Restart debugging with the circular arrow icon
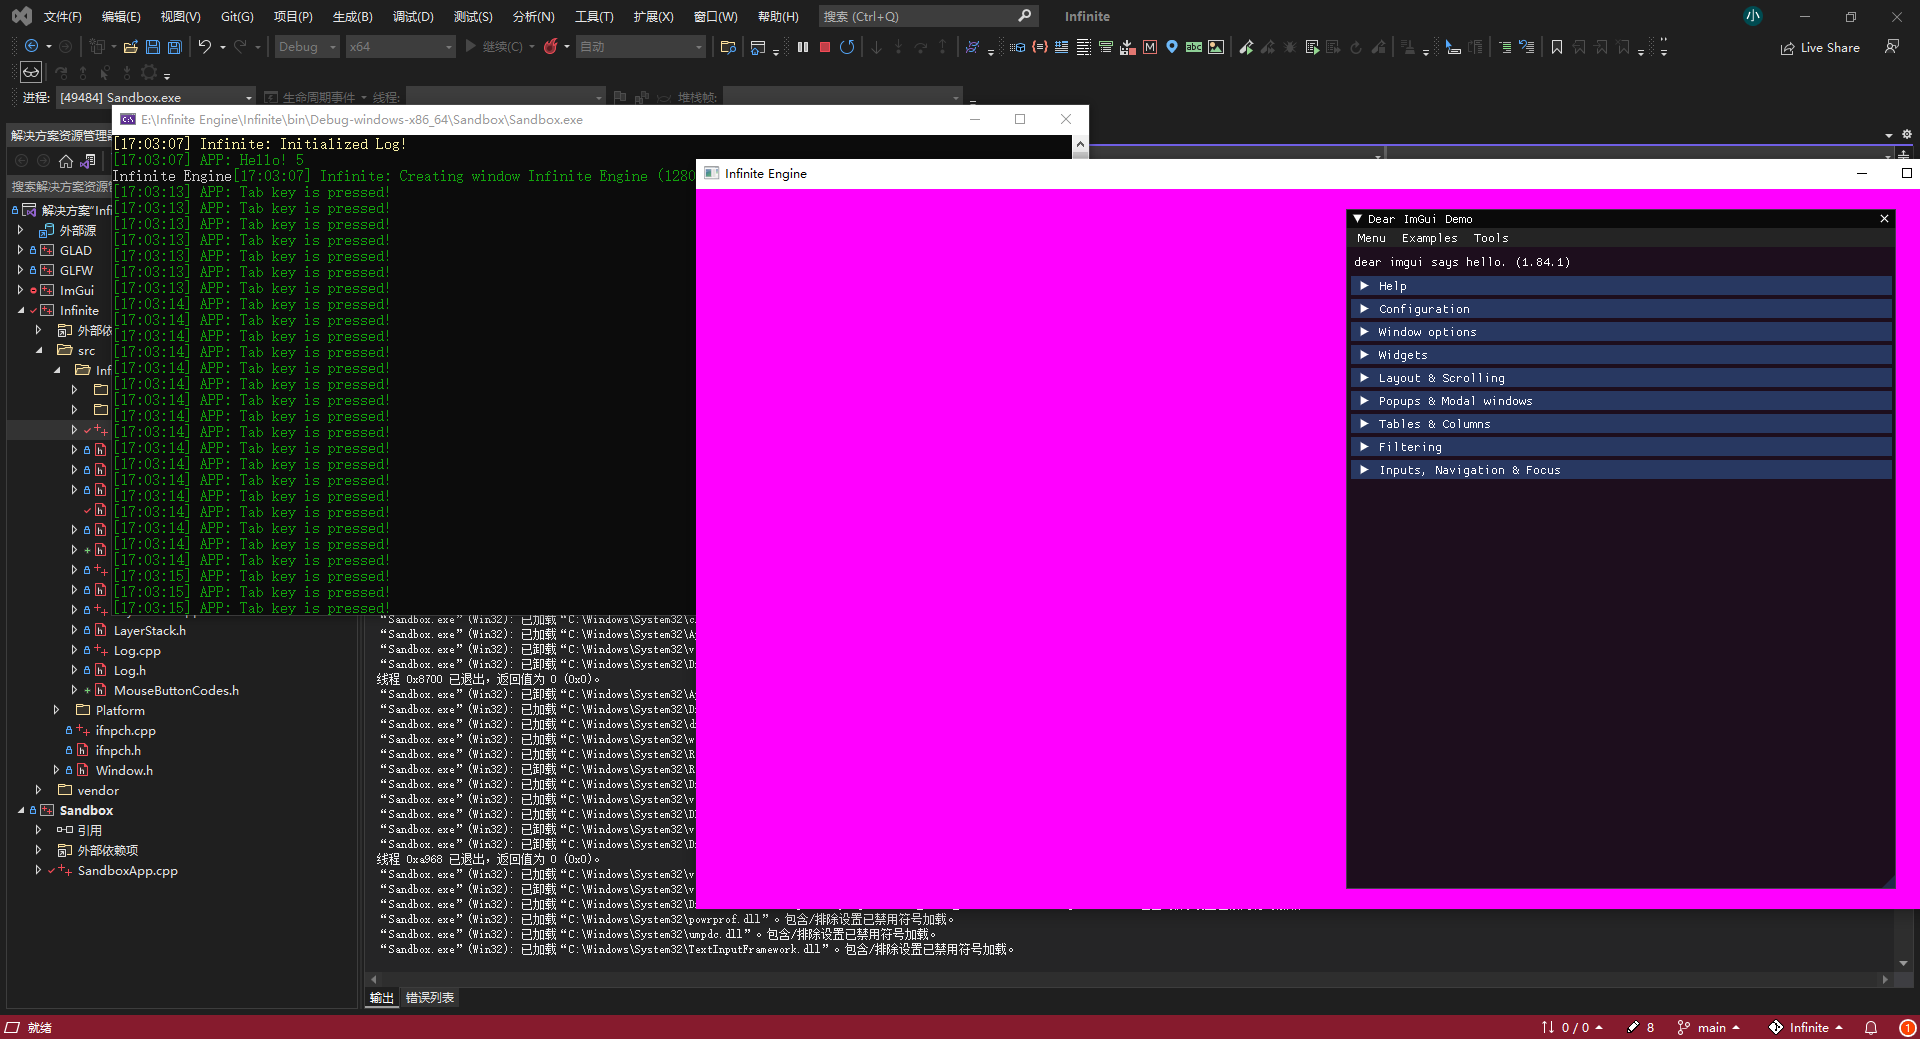 click(x=847, y=47)
